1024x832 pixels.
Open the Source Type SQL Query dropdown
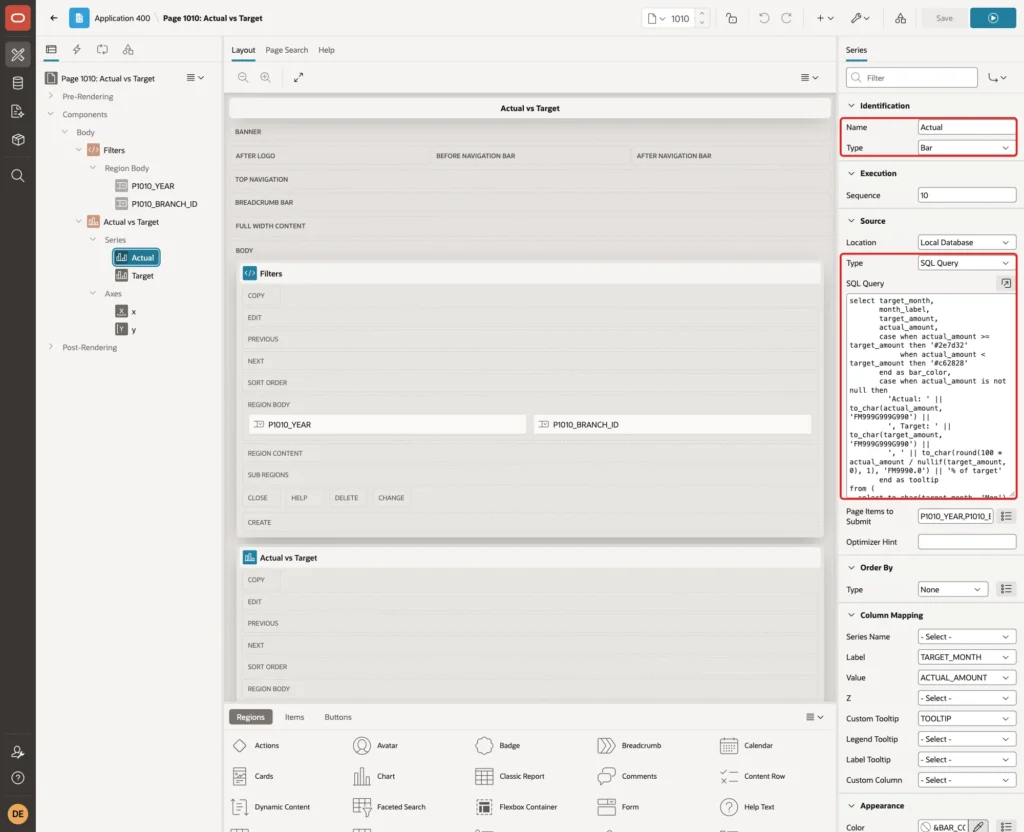pyautogui.click(x=967, y=263)
